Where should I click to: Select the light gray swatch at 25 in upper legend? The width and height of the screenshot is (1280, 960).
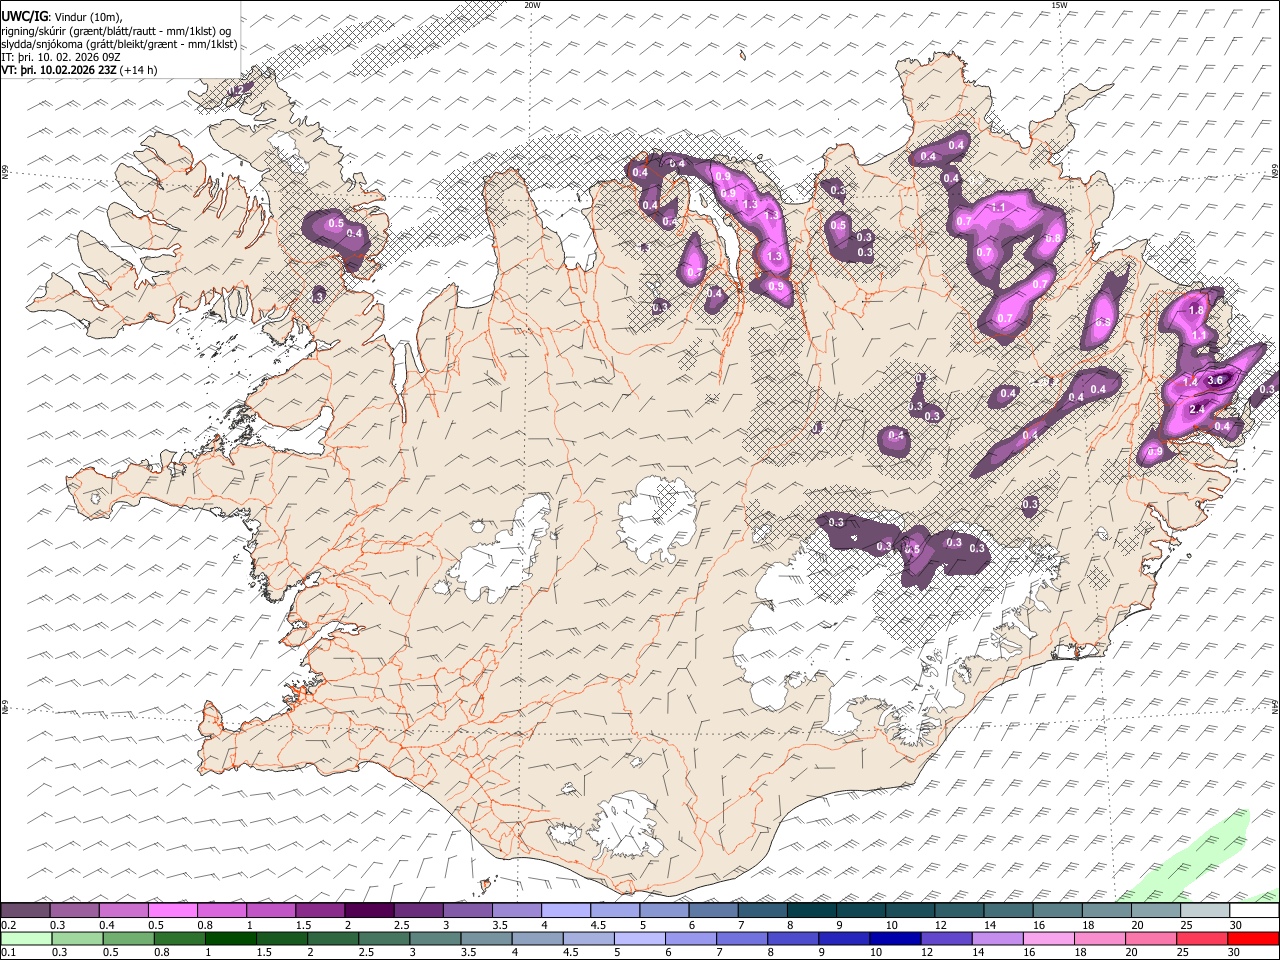click(1205, 911)
